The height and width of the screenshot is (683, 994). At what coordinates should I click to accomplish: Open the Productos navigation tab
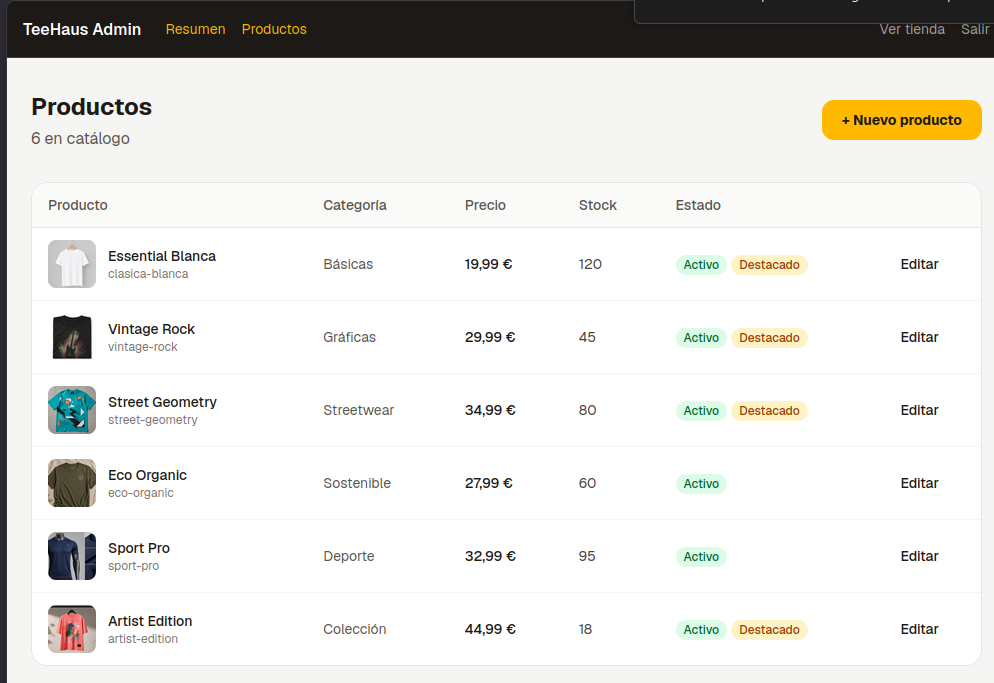(274, 29)
